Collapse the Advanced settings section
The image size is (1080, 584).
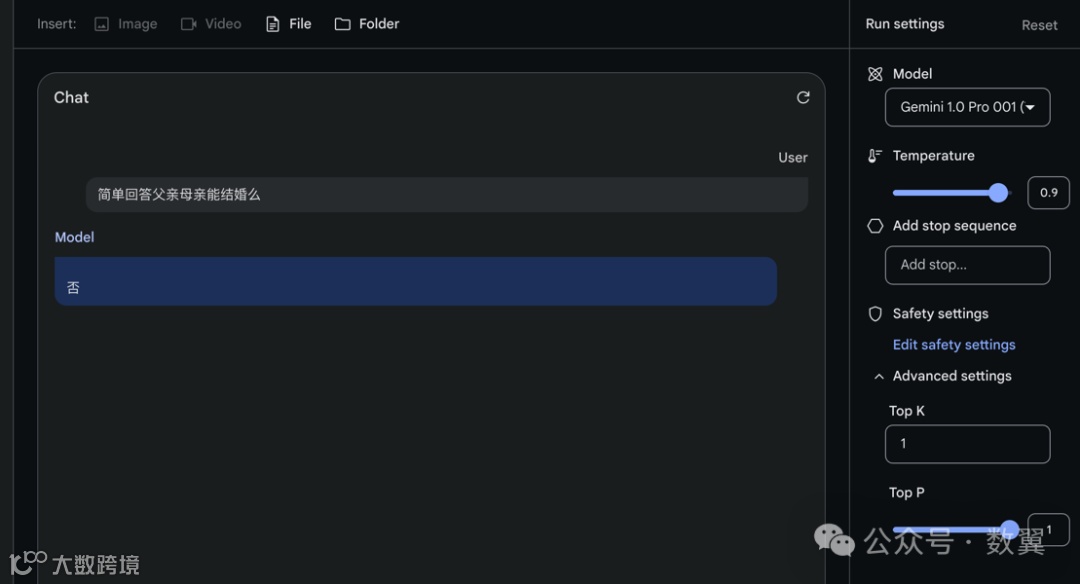click(x=879, y=377)
